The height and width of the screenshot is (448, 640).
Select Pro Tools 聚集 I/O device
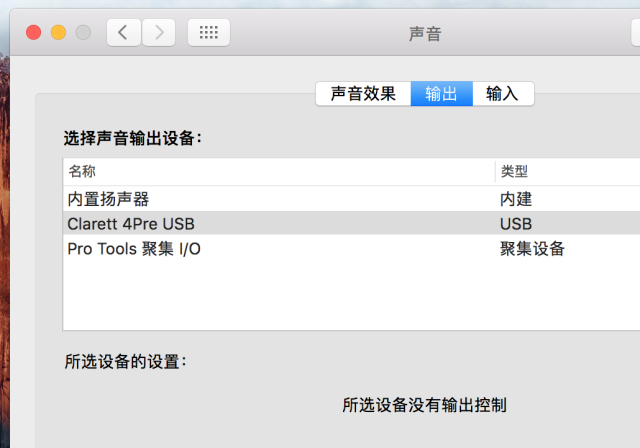[x=134, y=248]
